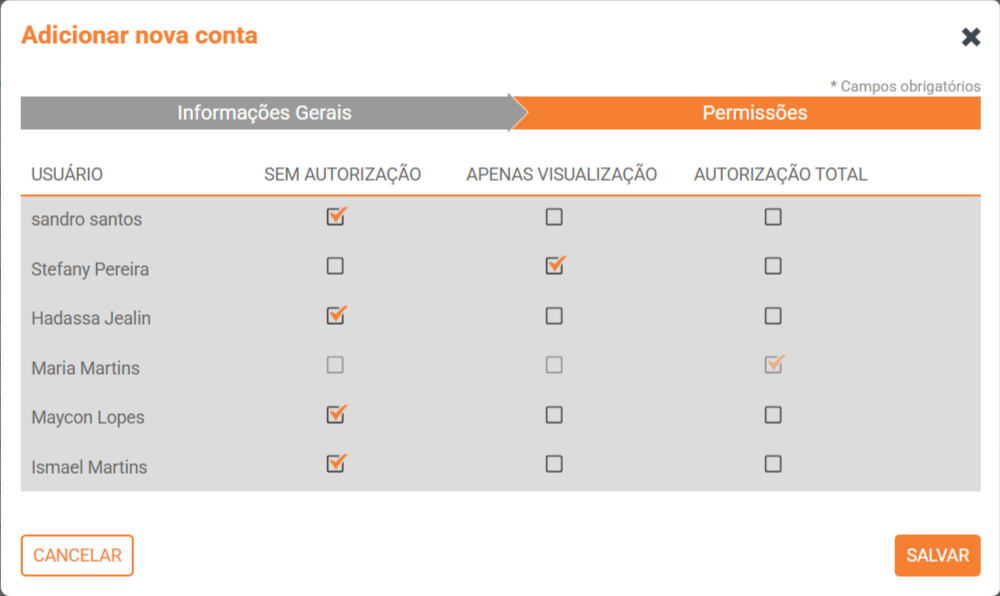Viewport: 1000px width, 596px height.
Task: Check Autorização Total for Hadassa Jealin
Action: pos(773,316)
